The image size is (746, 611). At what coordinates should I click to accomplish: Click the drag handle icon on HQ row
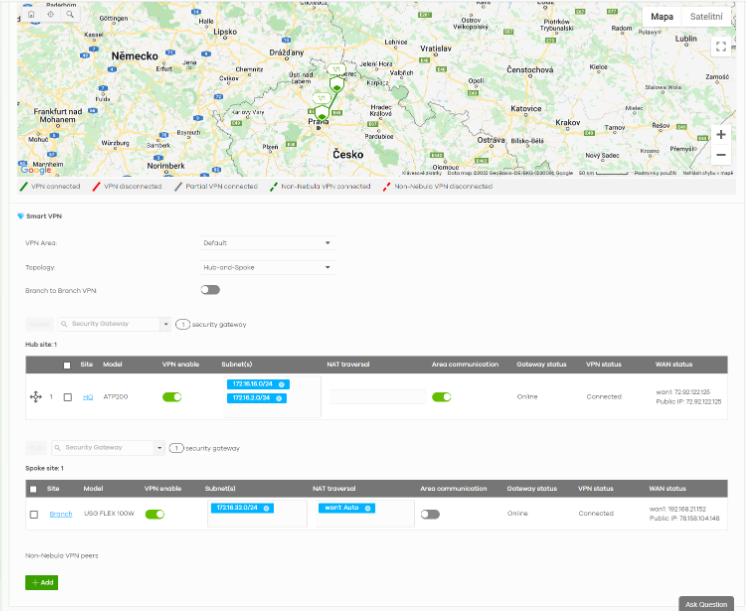(x=36, y=397)
